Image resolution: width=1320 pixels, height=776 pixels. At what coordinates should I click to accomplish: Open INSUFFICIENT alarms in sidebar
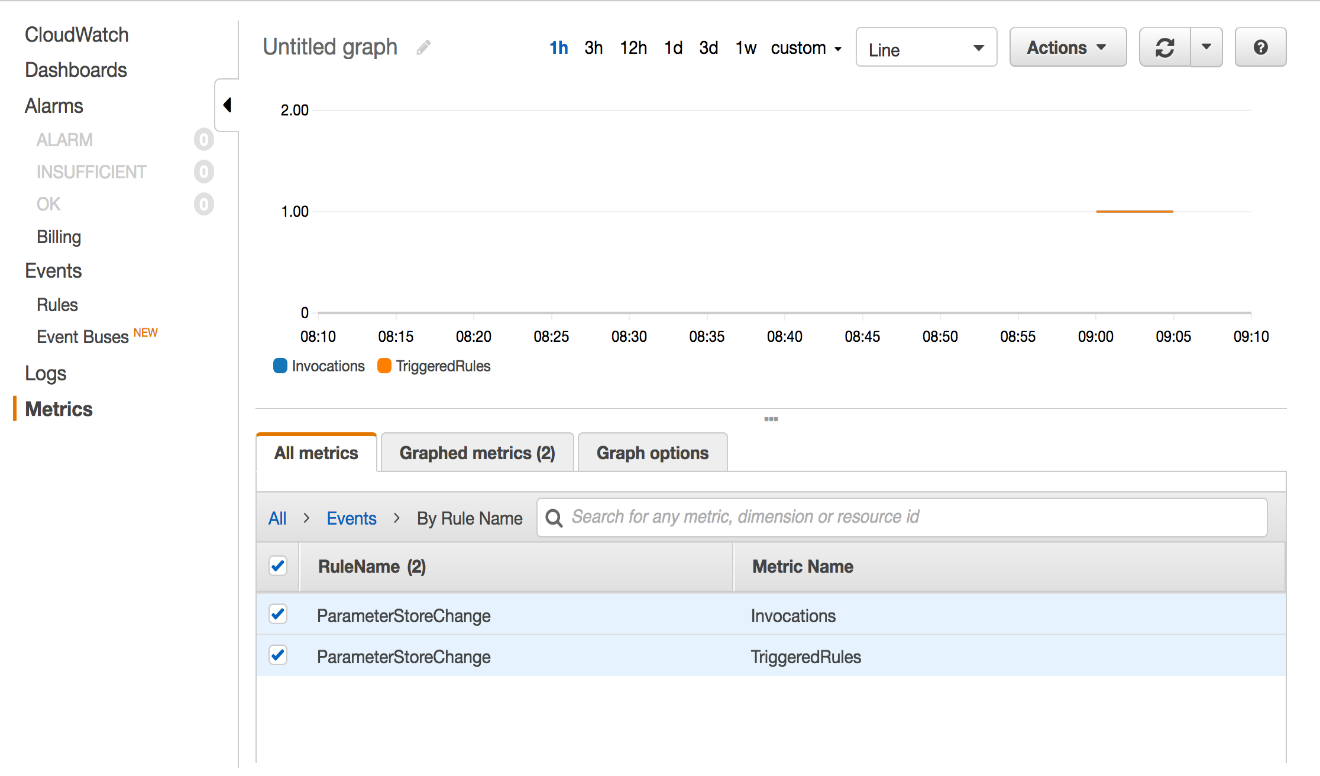(x=92, y=172)
